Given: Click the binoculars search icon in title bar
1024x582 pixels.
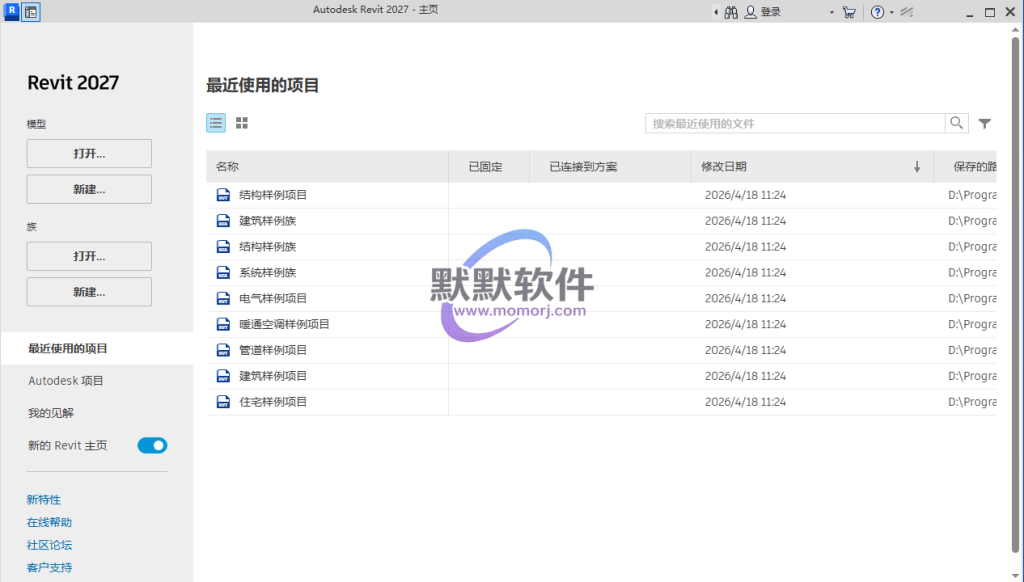Looking at the screenshot, I should 731,12.
